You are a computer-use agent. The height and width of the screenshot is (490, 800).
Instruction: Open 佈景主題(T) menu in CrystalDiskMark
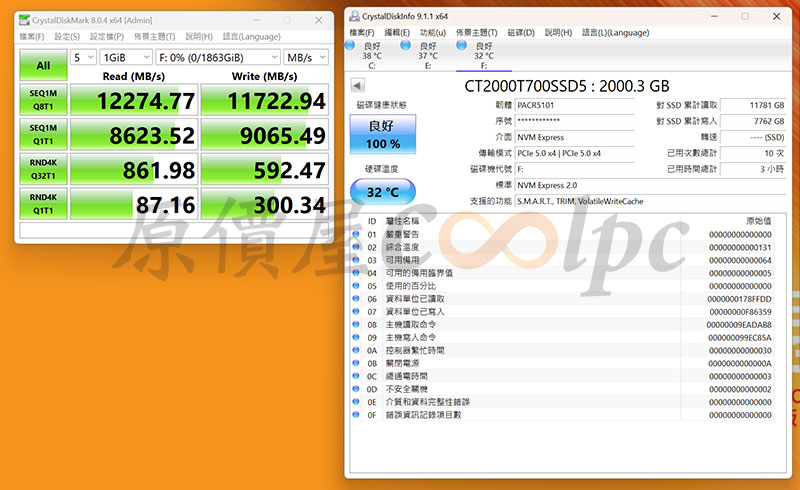click(155, 37)
